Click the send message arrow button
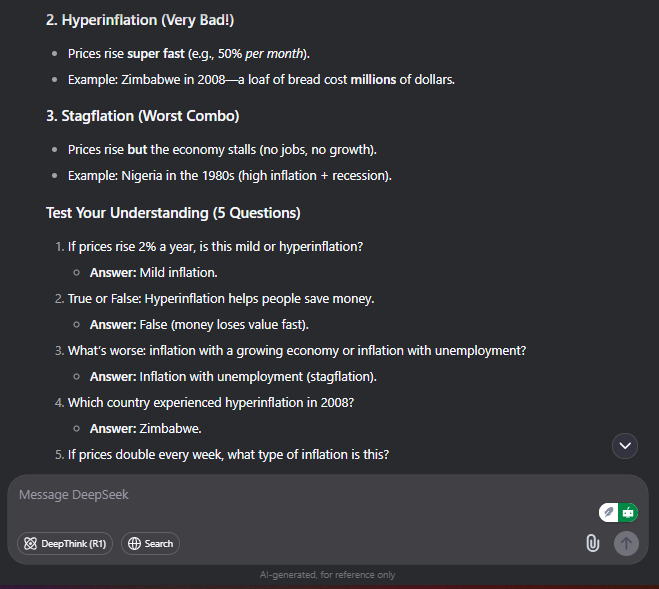Viewport: 659px width, 589px height. 626,543
